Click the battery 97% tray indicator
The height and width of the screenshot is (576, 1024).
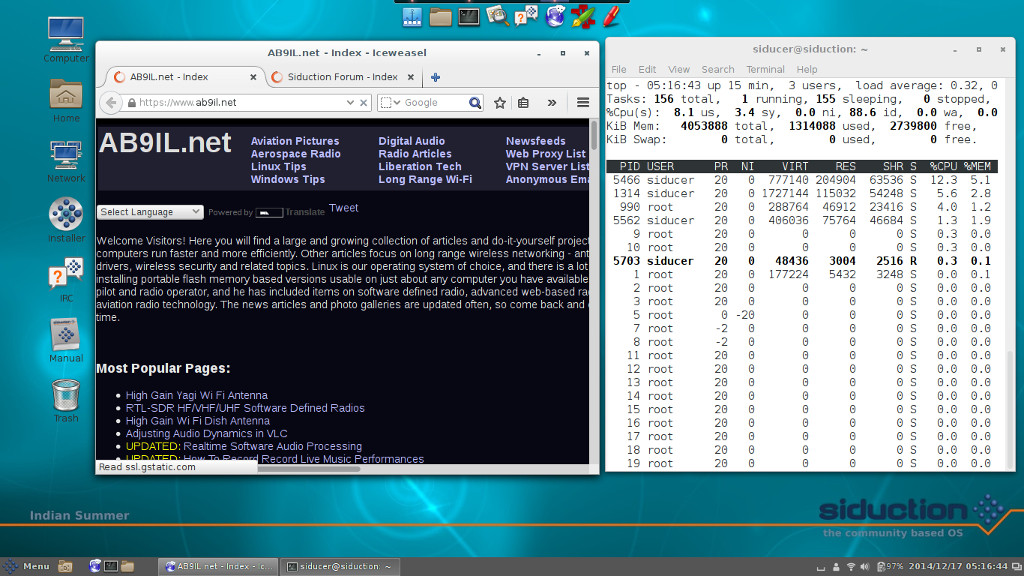889,567
